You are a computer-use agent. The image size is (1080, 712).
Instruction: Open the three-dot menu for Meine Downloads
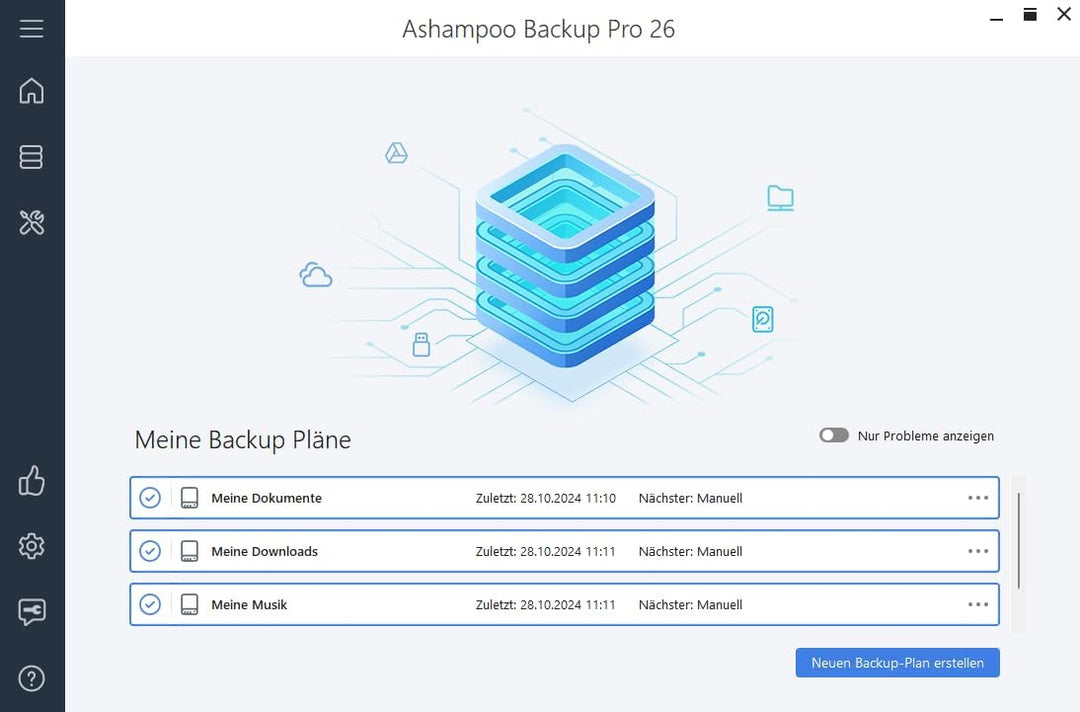(977, 551)
